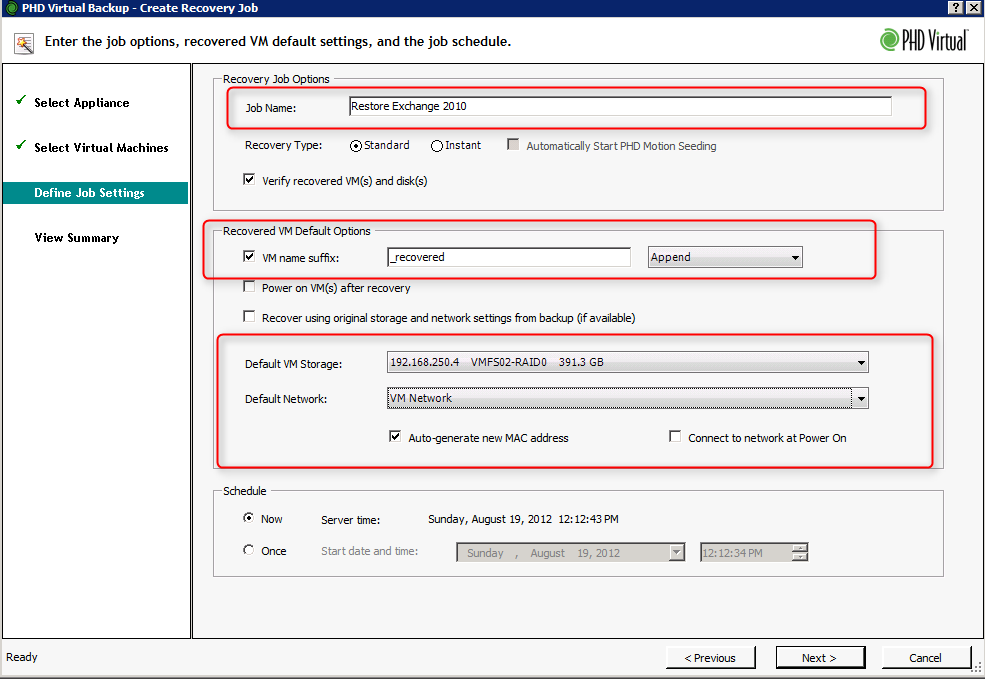This screenshot has height=679, width=985.
Task: Select the Now schedule option
Action: [x=249, y=518]
